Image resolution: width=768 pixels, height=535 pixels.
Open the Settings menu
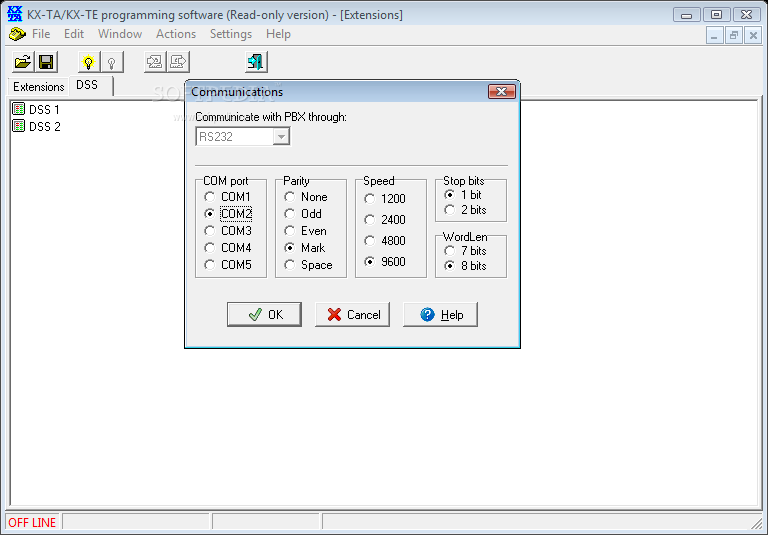(231, 34)
